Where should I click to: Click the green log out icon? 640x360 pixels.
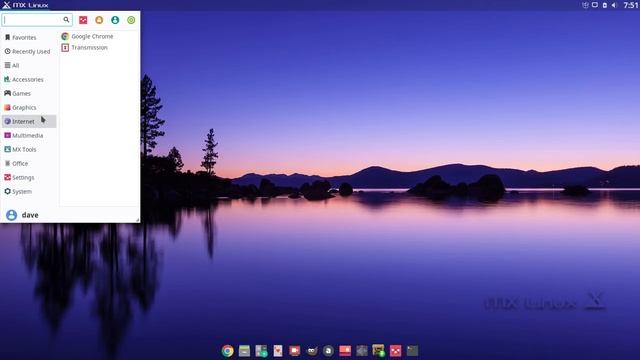(x=131, y=20)
